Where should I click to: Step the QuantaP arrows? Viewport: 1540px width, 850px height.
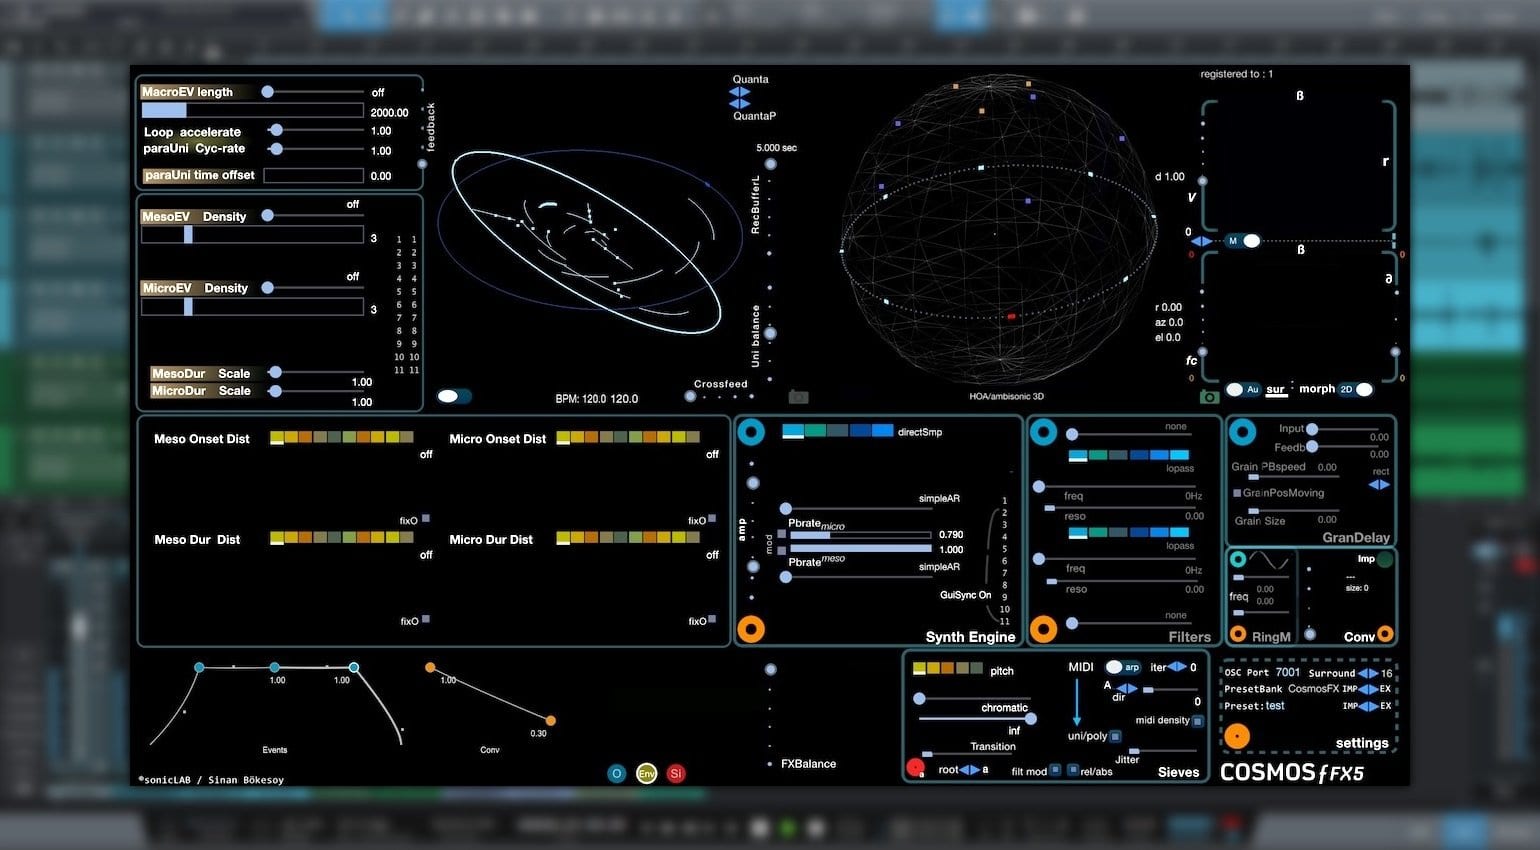pos(739,103)
